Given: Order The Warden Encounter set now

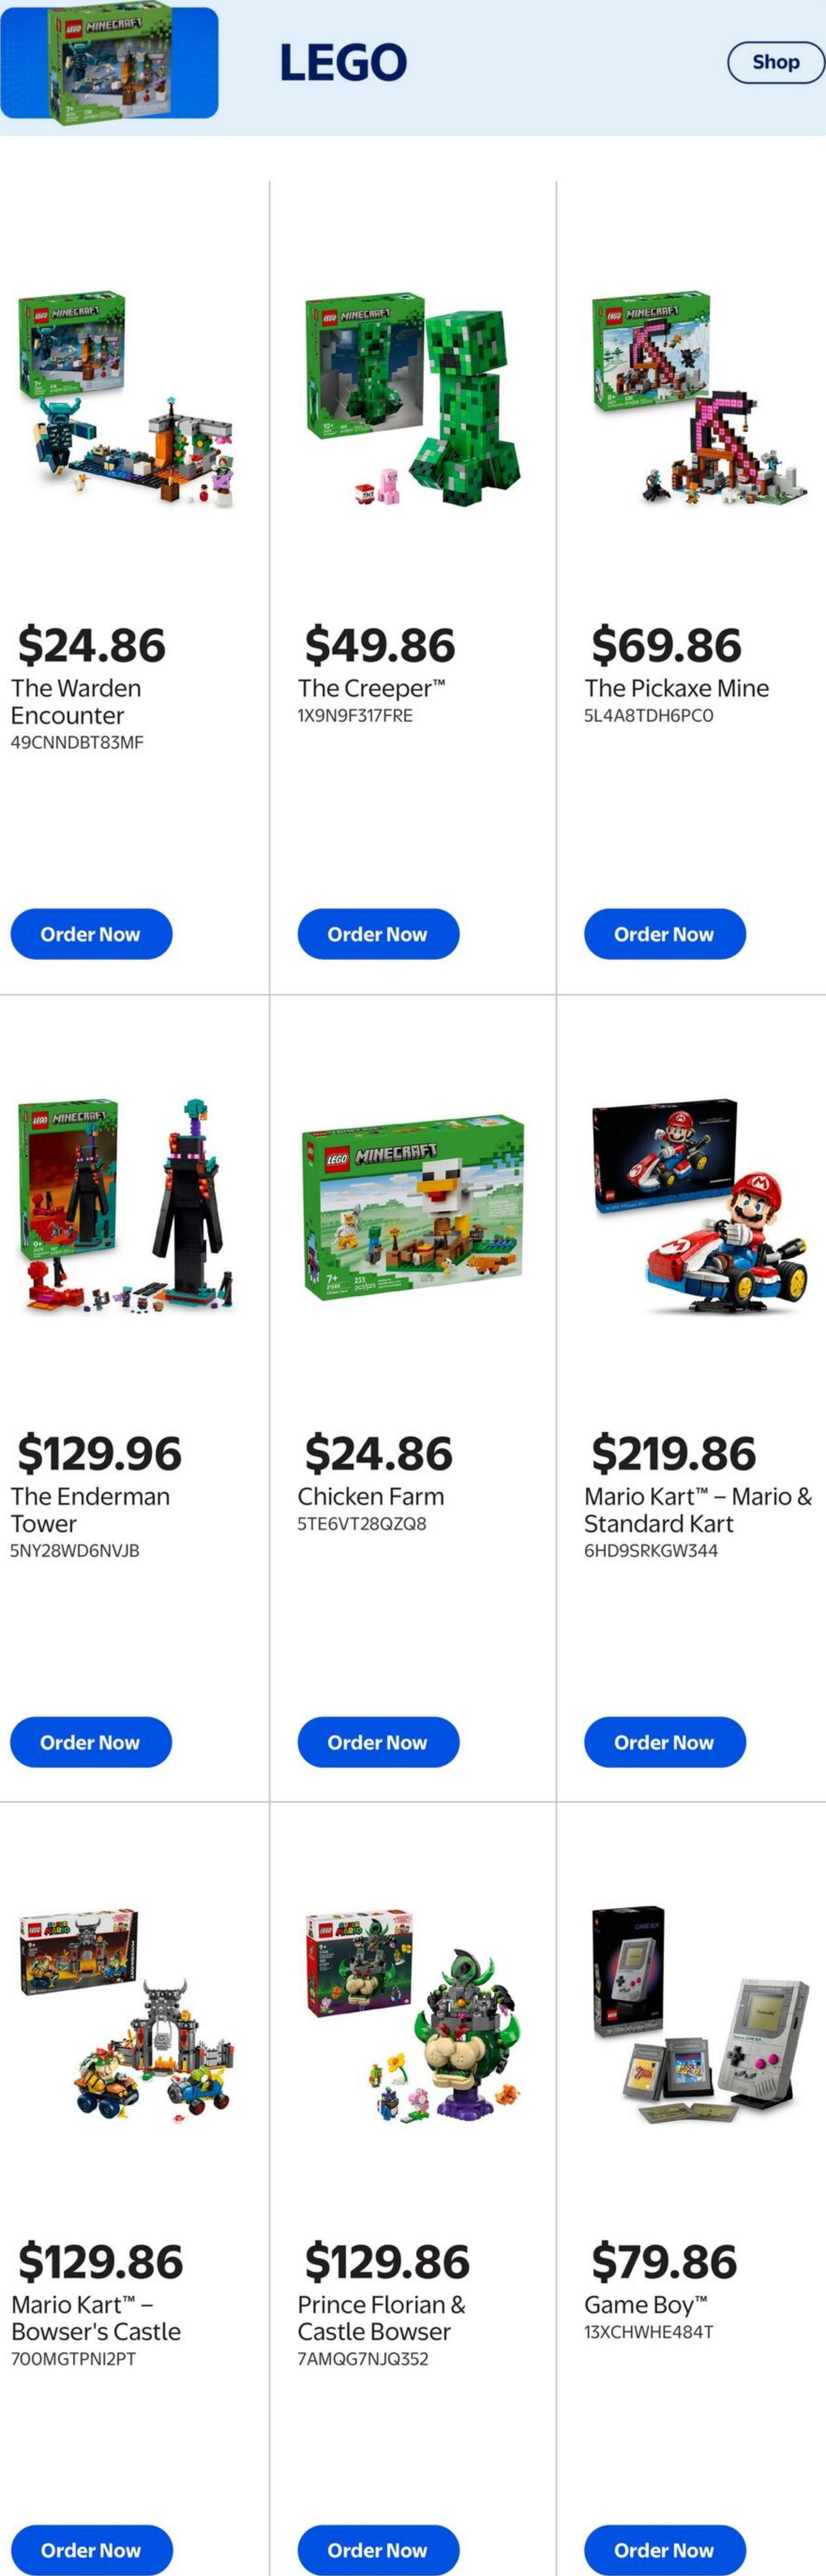Looking at the screenshot, I should [91, 934].
